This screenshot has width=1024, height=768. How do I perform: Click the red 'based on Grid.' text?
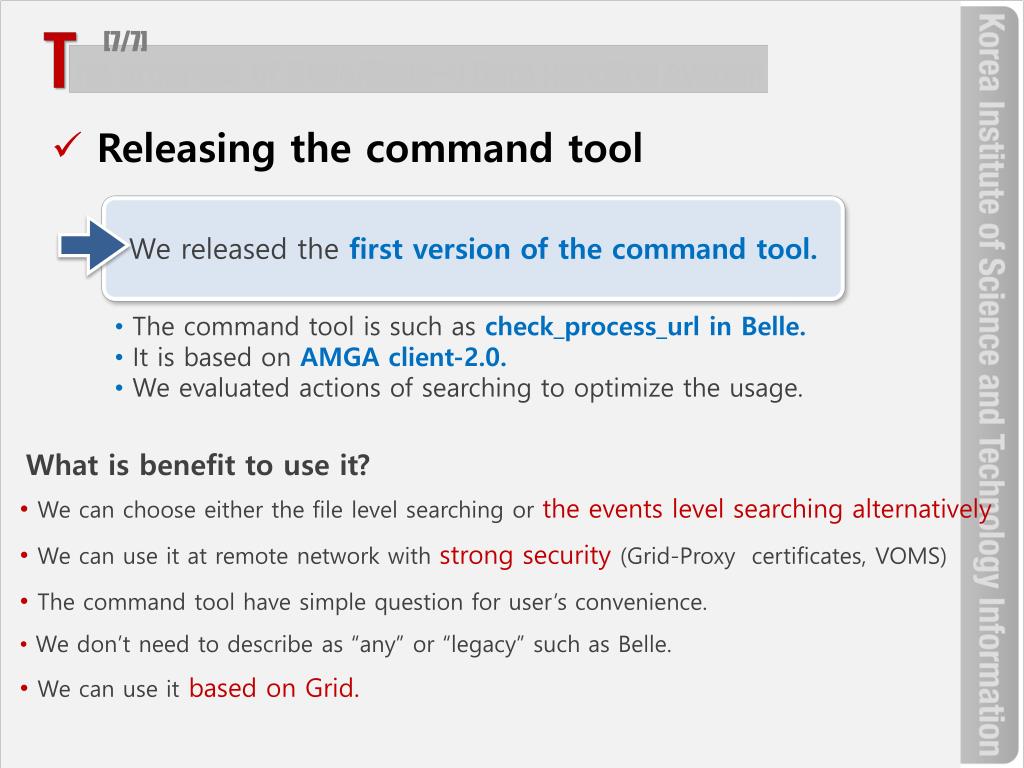tap(274, 688)
